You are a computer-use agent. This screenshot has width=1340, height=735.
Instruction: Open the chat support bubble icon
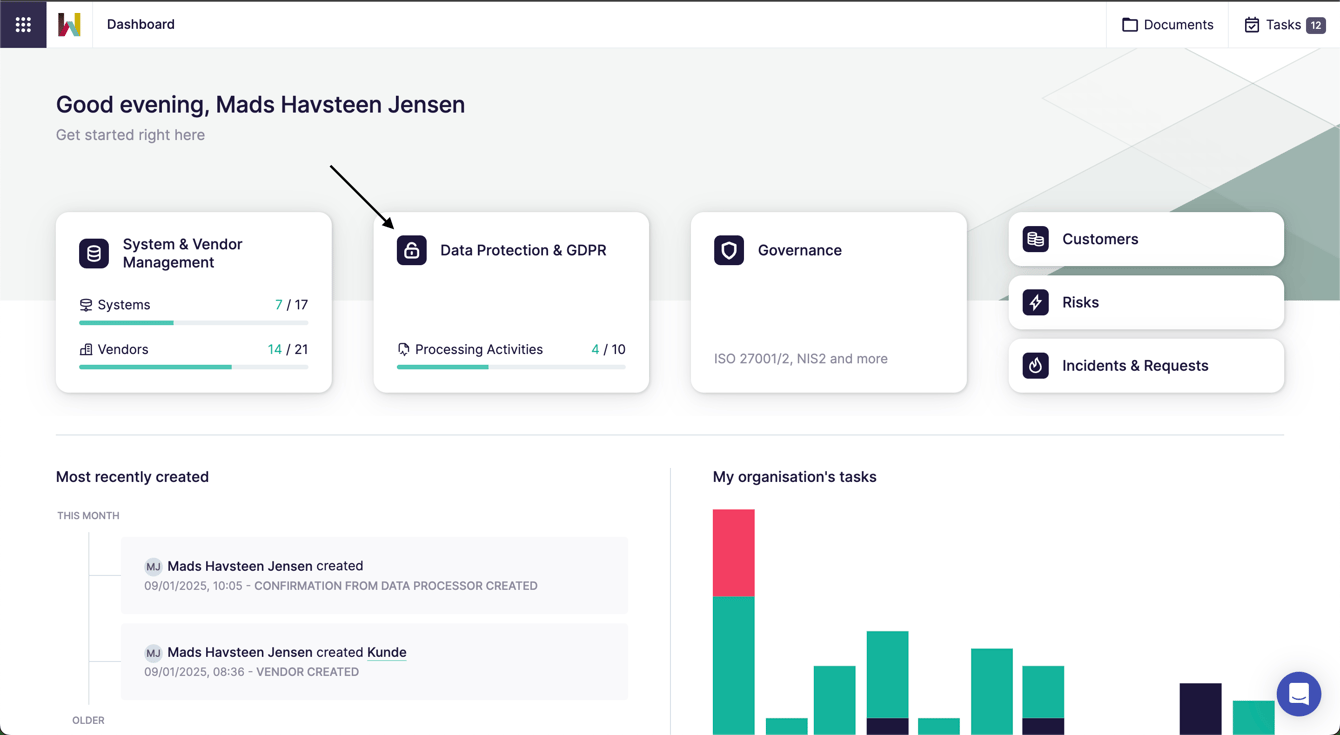1298,694
